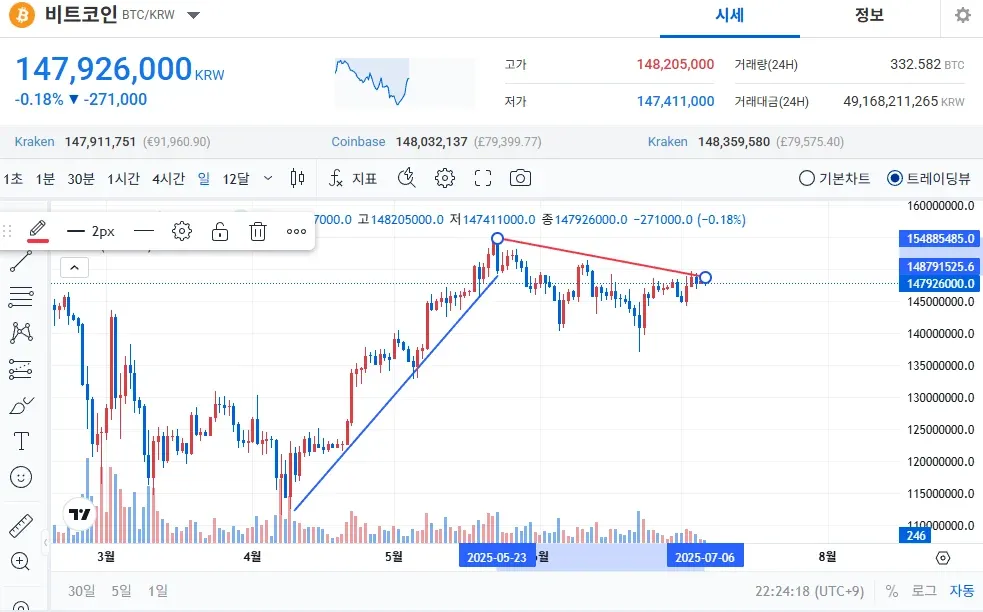
Task: Open the timeframe interval dropdown arrow
Action: point(267,178)
